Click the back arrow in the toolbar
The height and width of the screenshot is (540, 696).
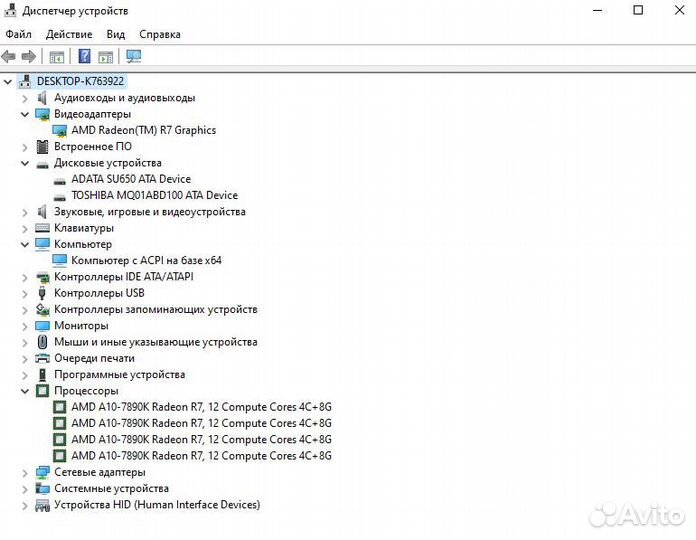[x=9, y=57]
